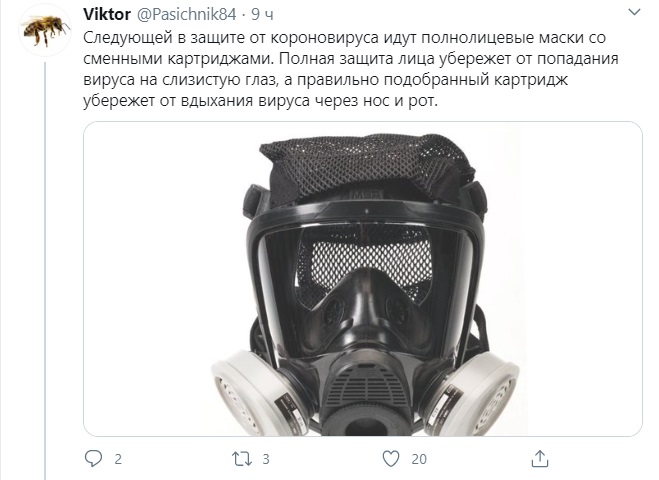
Task: Click the reply count 2
Action: (118, 459)
